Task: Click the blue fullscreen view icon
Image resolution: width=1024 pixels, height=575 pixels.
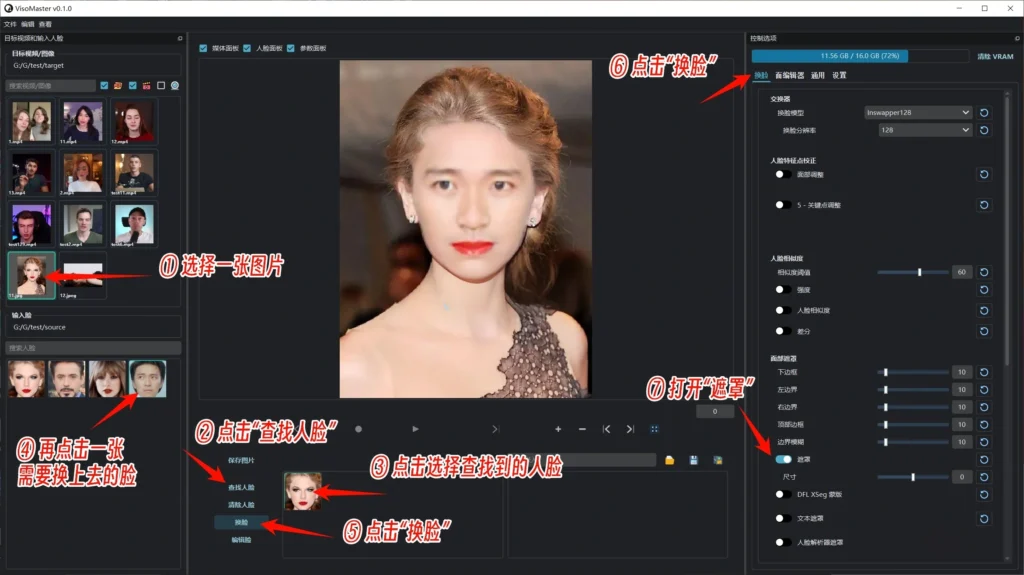Action: [655, 429]
